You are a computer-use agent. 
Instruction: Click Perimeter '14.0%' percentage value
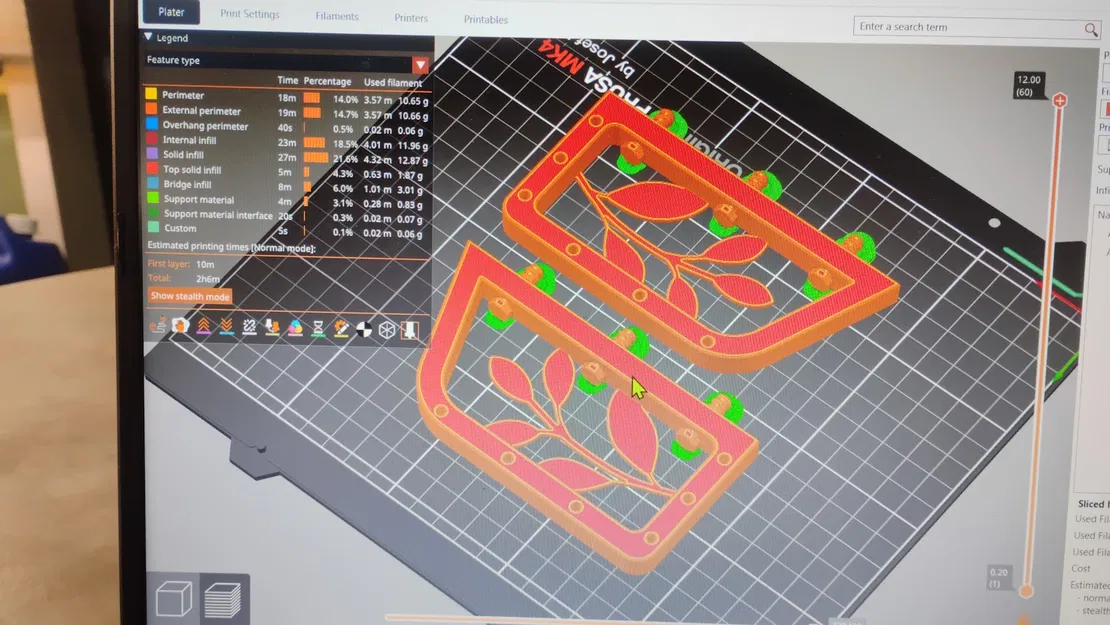click(345, 100)
